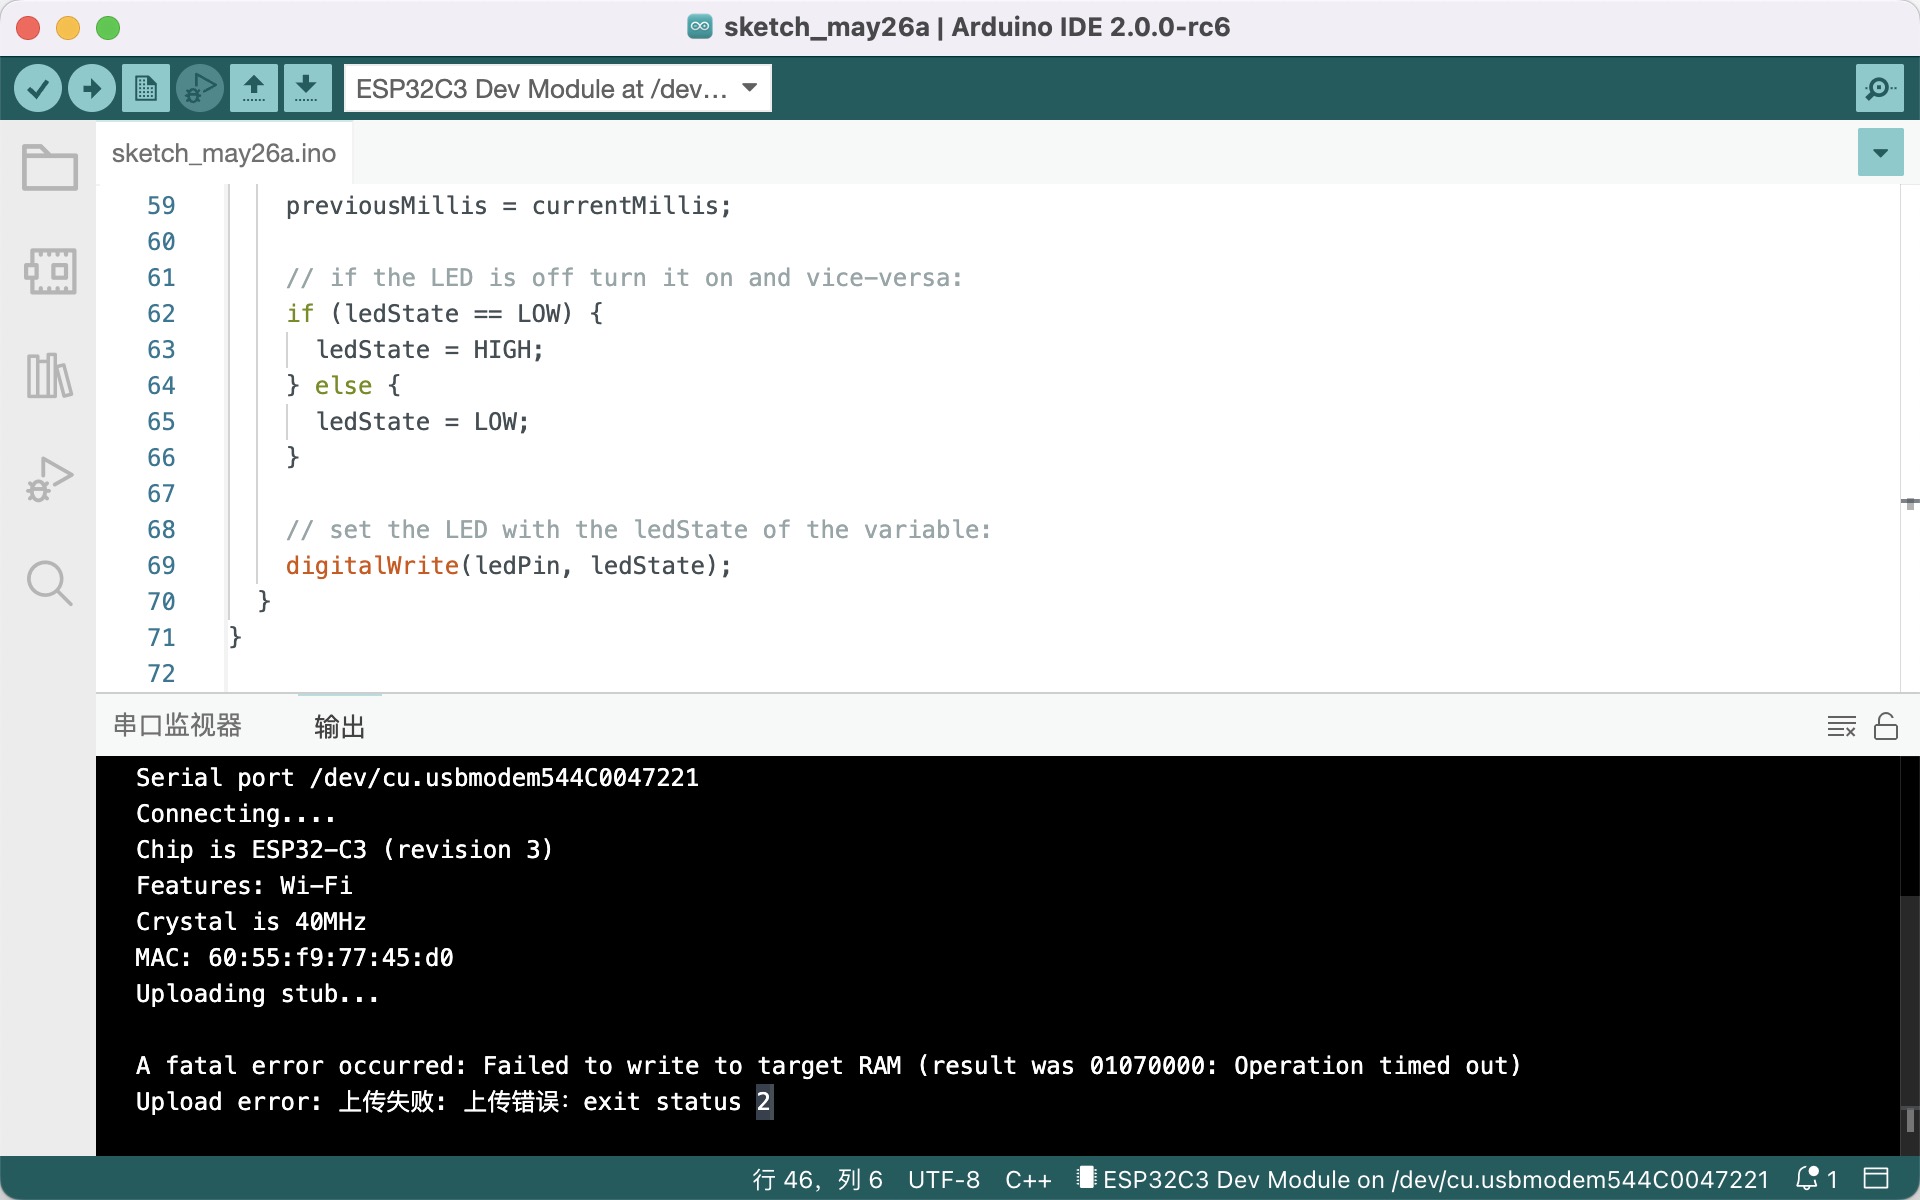Open the Debug panel sidebar icon
Image resolution: width=1920 pixels, height=1200 pixels.
49,479
